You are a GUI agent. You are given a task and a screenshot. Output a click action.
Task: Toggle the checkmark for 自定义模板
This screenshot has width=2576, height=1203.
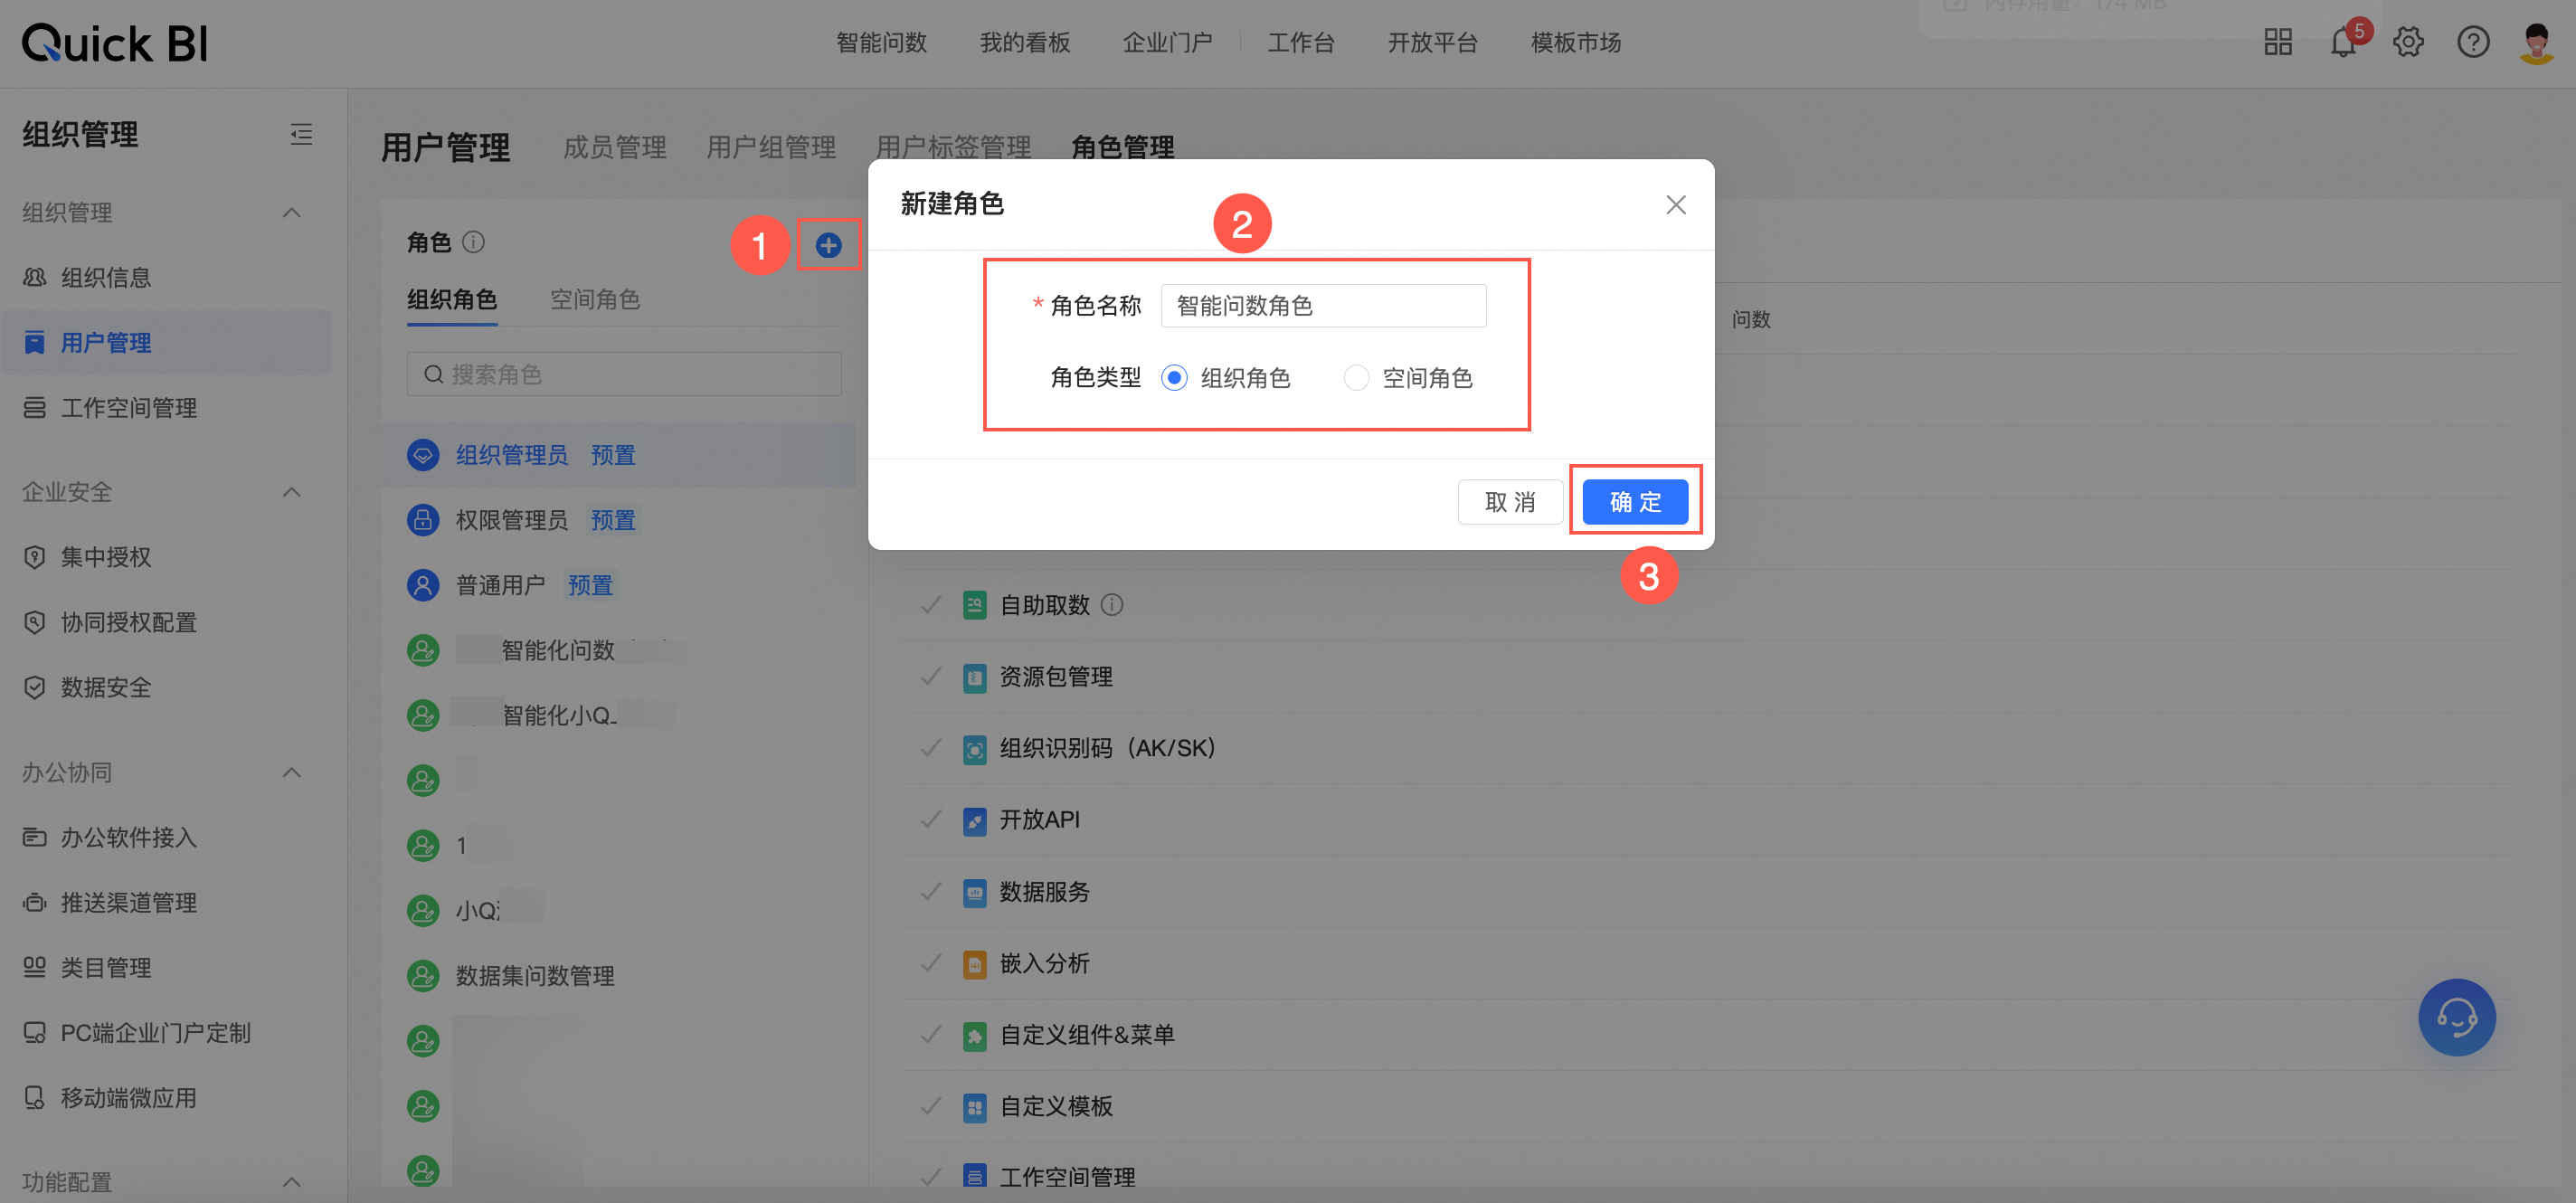pyautogui.click(x=930, y=1106)
